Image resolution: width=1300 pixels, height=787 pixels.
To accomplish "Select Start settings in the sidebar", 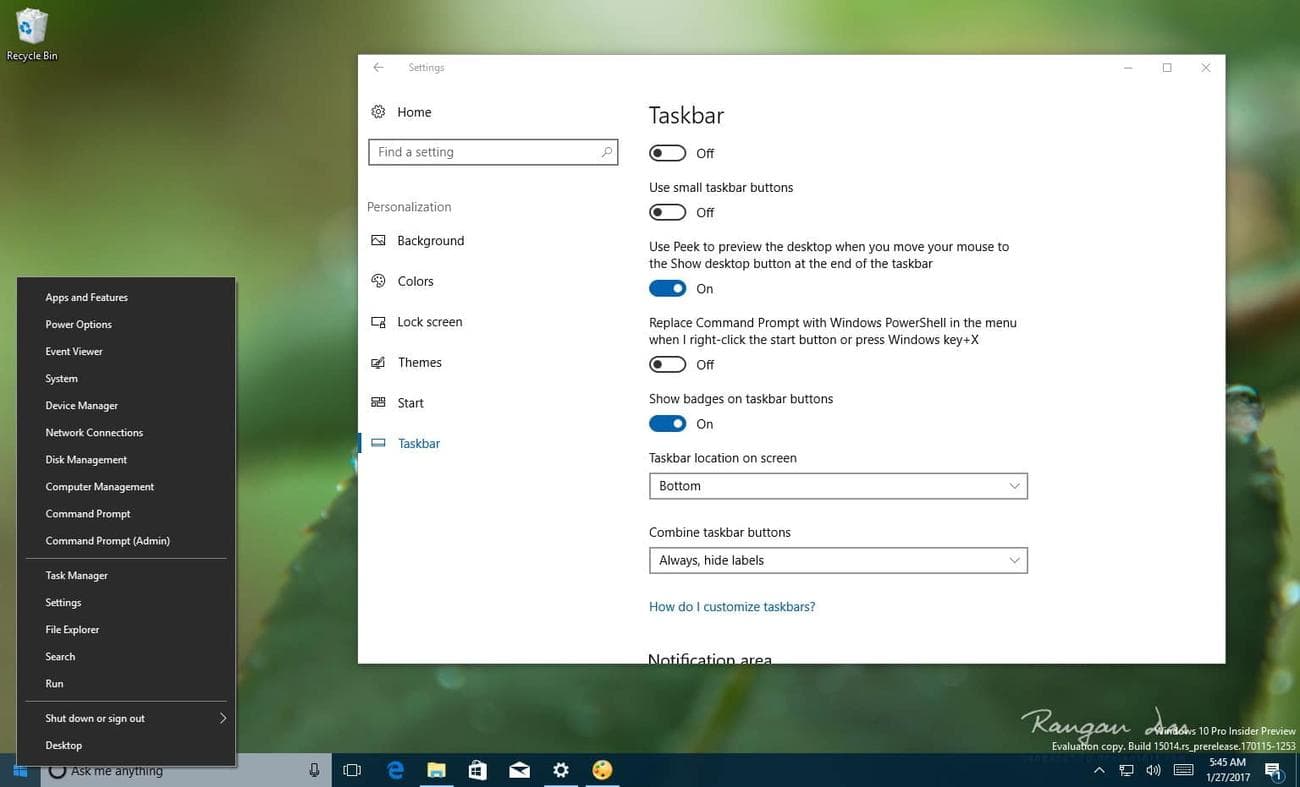I will pos(410,402).
